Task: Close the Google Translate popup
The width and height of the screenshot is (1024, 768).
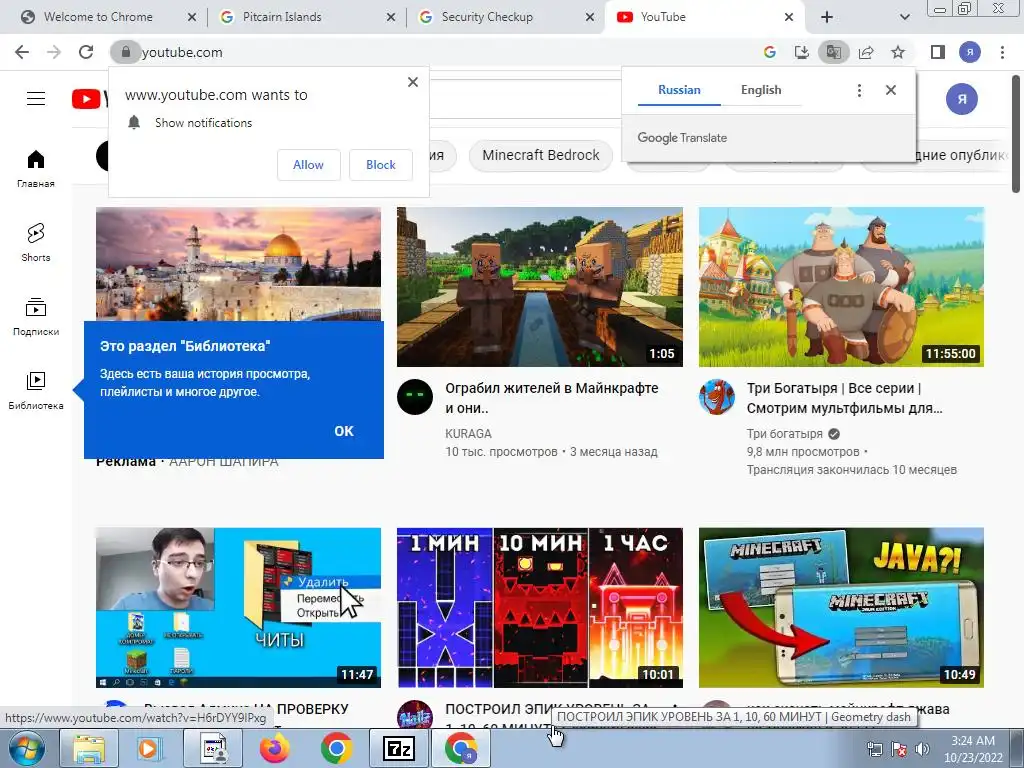Action: (891, 90)
